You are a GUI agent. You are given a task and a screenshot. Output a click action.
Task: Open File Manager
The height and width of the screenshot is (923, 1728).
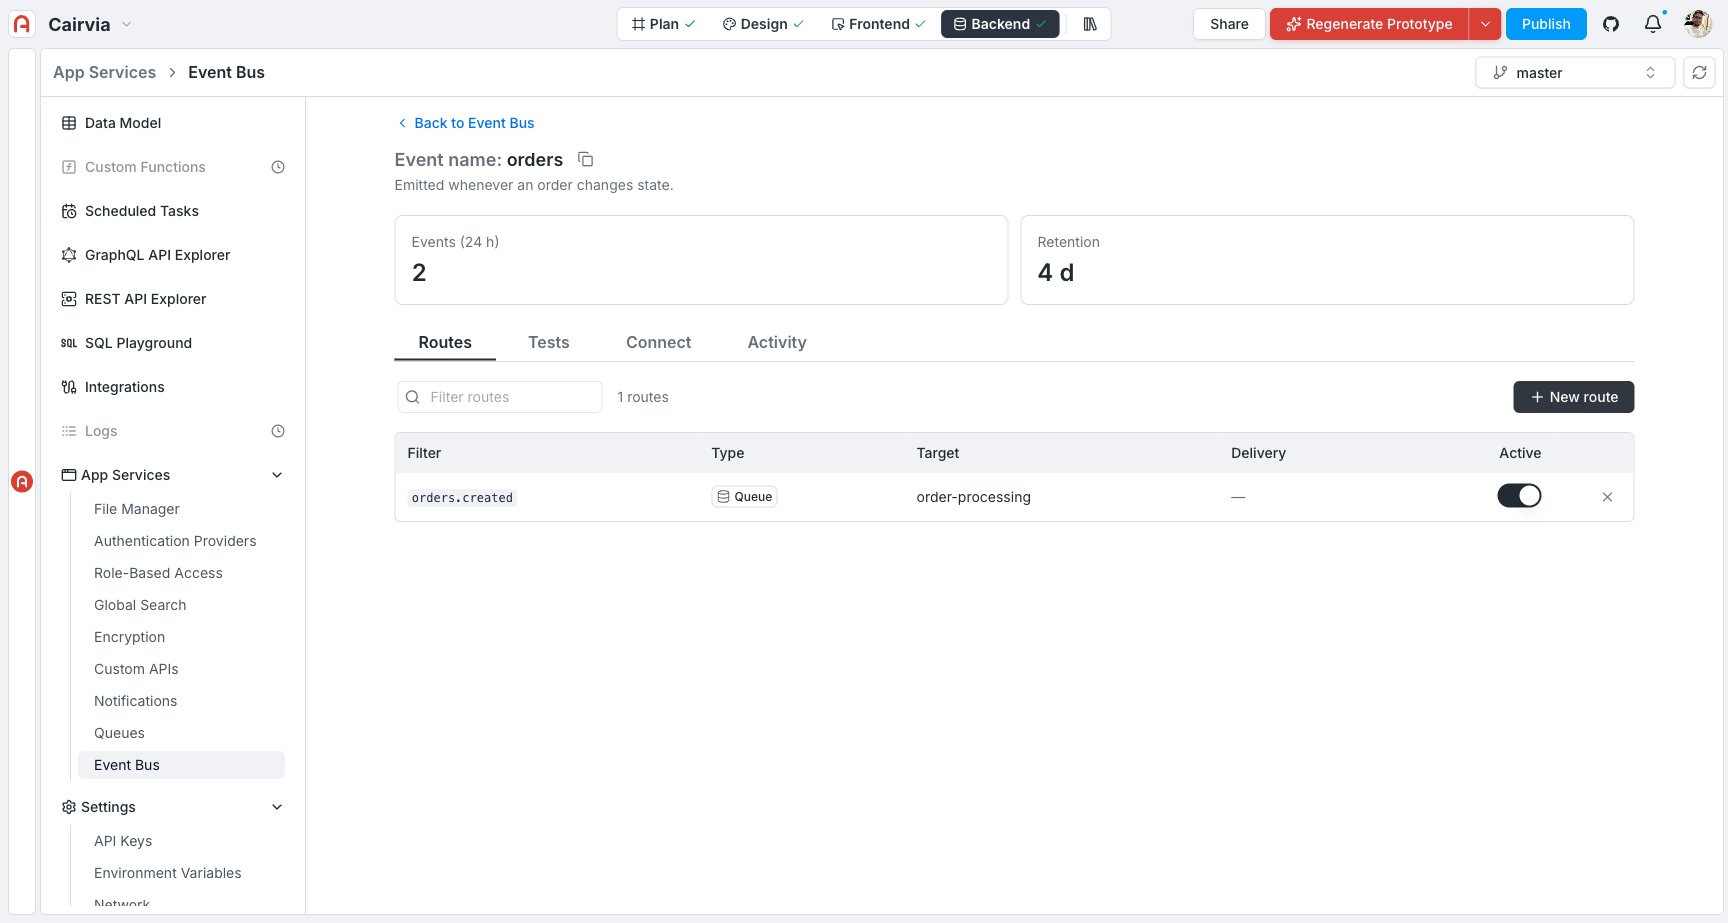[x=137, y=509]
